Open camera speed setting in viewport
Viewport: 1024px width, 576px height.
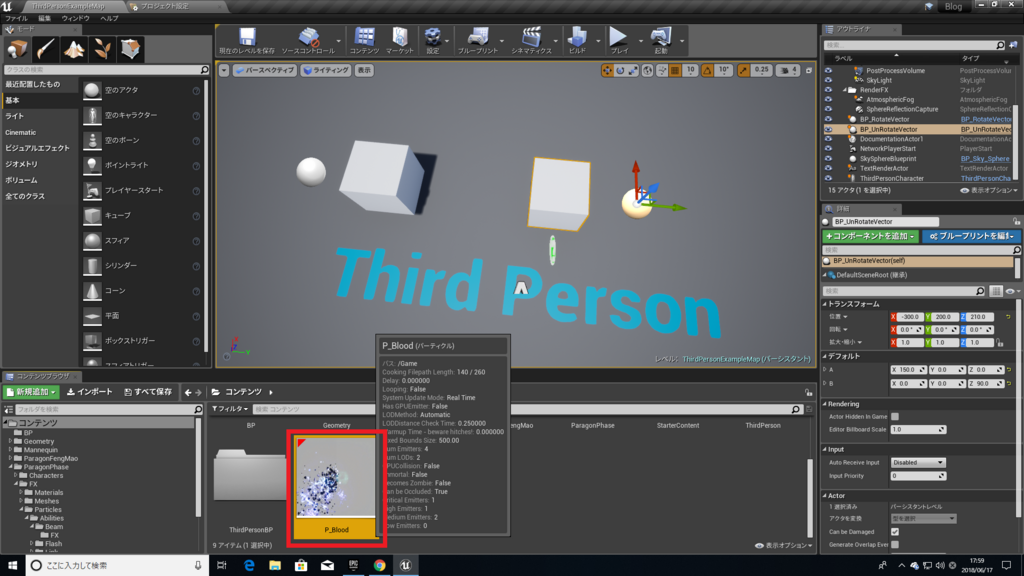click(789, 70)
